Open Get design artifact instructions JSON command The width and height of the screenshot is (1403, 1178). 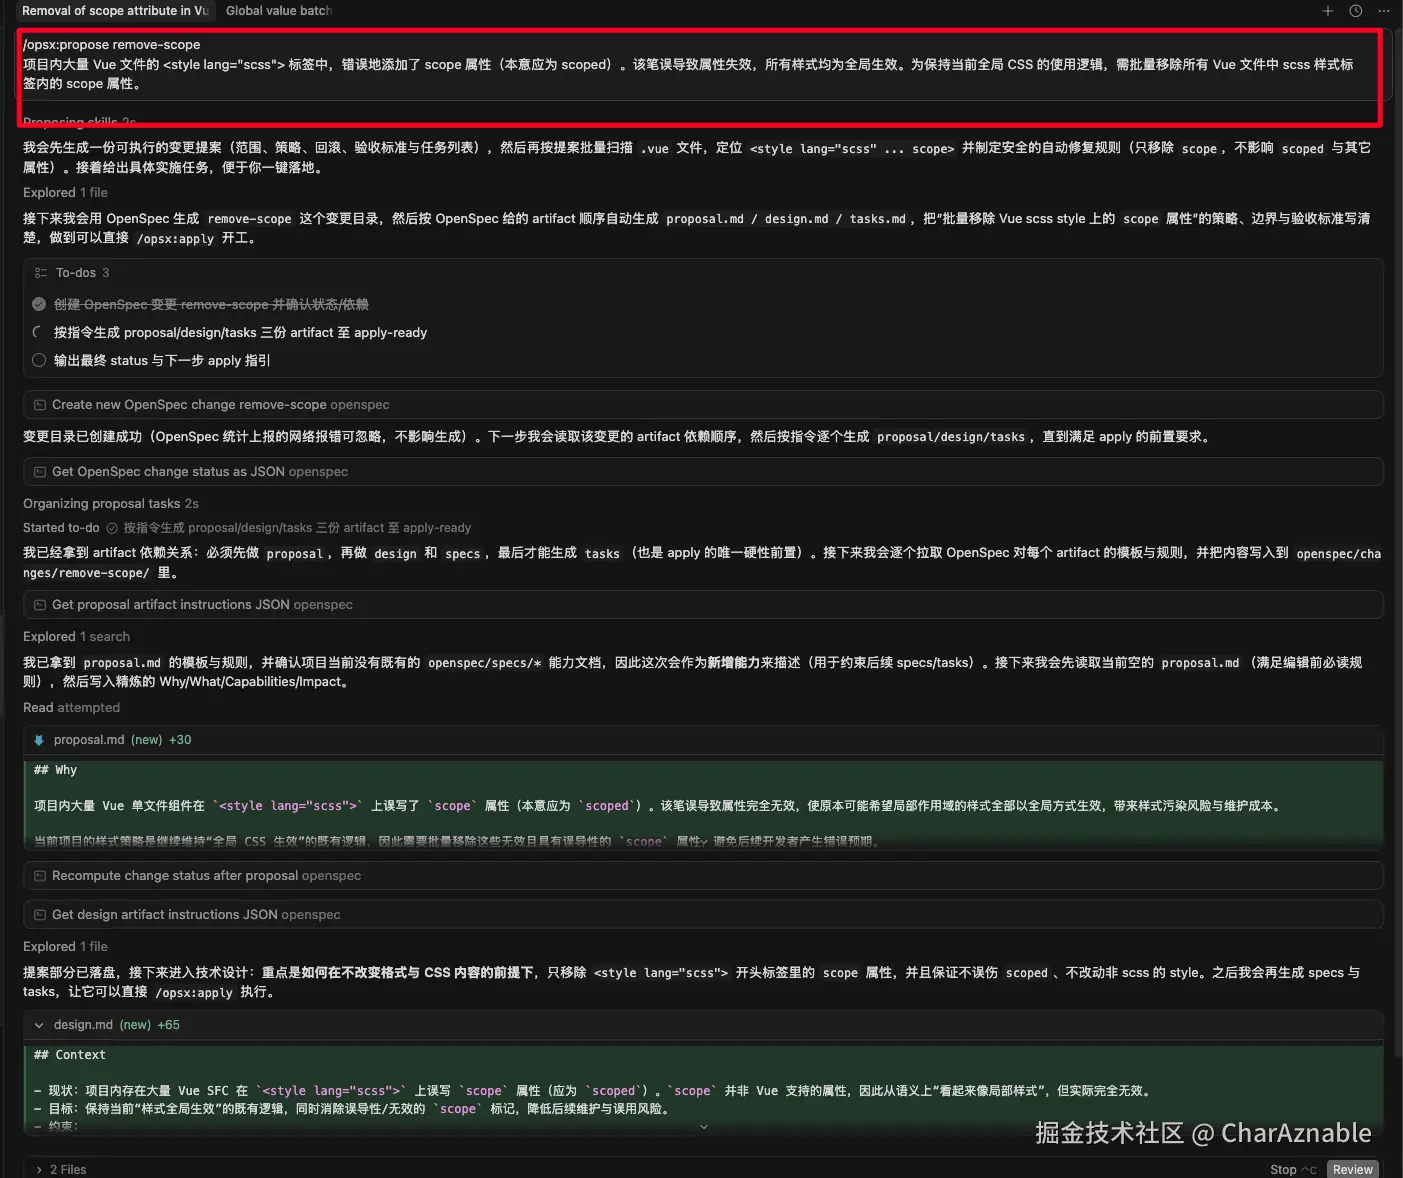click(x=703, y=915)
